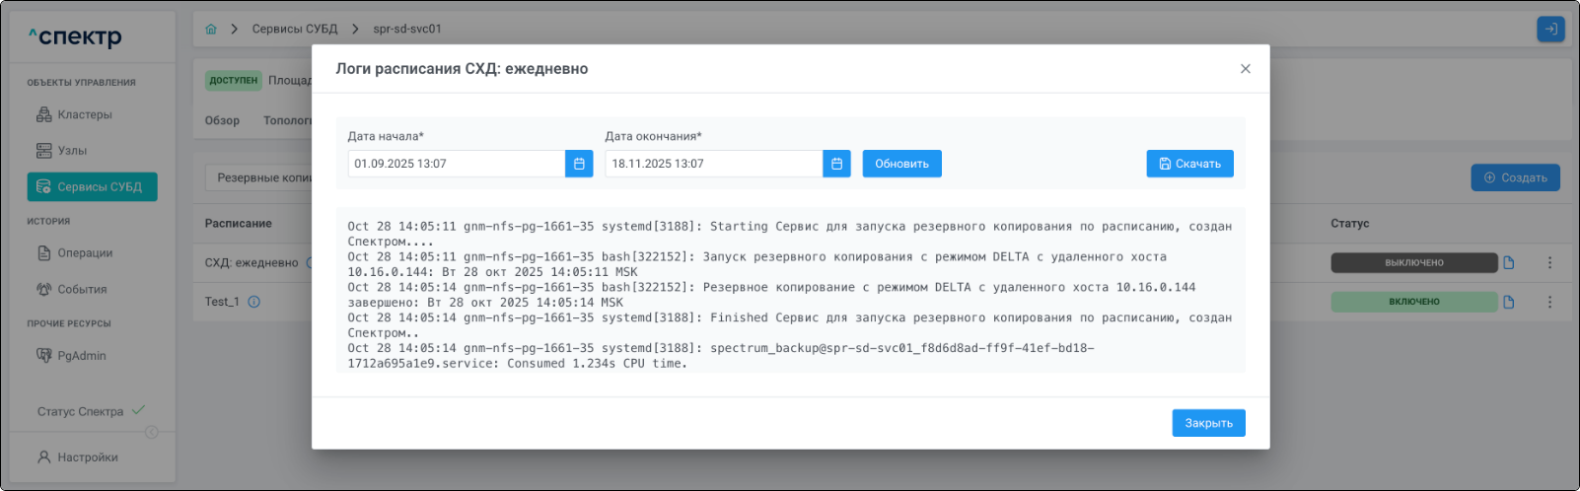Download logs with Скачать button

[1189, 164]
